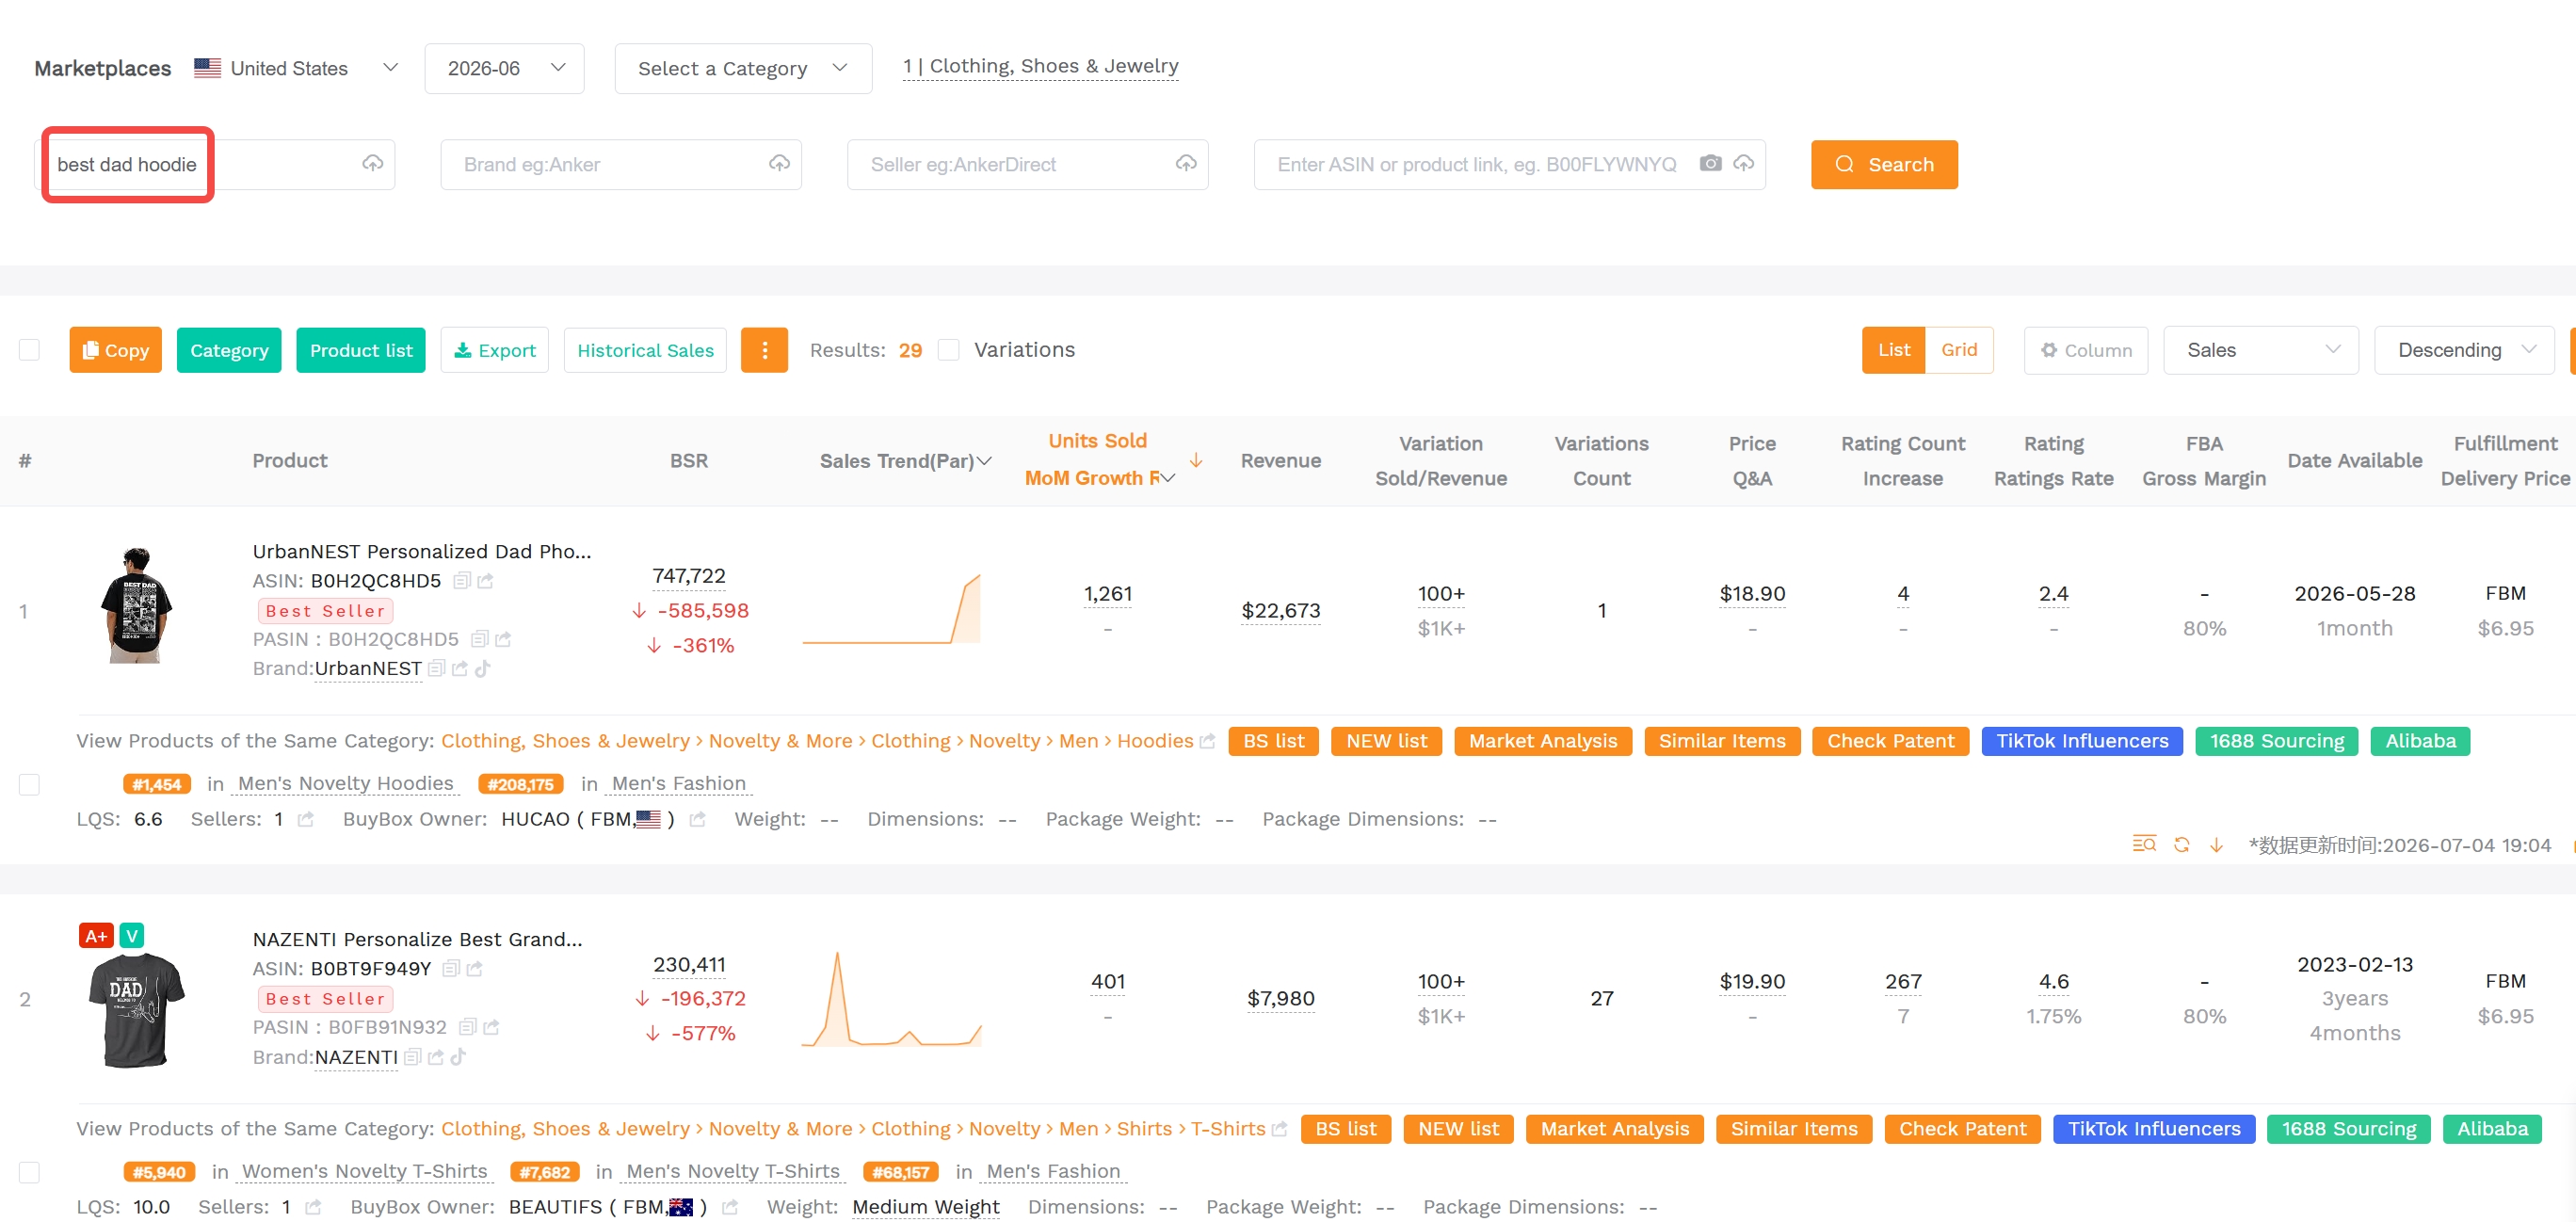This screenshot has width=2576, height=1222.
Task: Focus the Seller input field
Action: pyautogui.click(x=1027, y=164)
